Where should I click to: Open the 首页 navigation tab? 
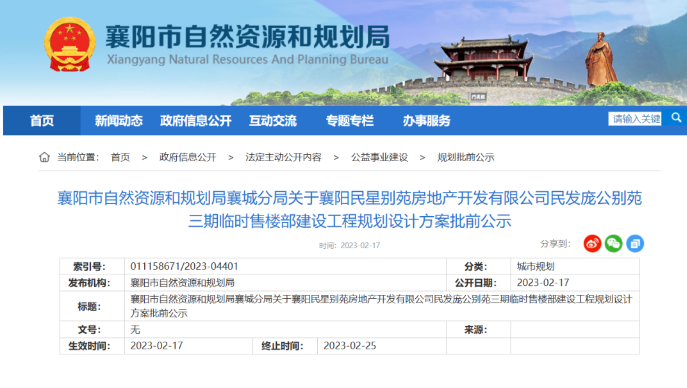coord(42,120)
